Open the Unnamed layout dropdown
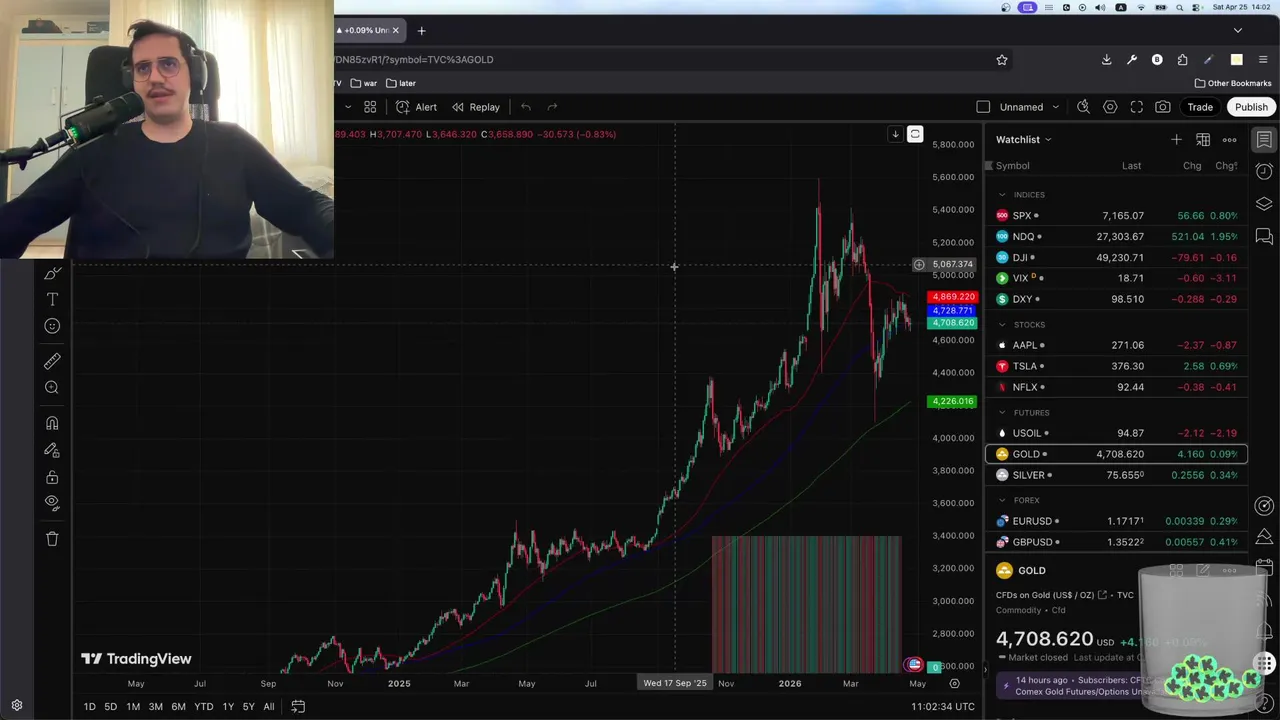 (1029, 107)
